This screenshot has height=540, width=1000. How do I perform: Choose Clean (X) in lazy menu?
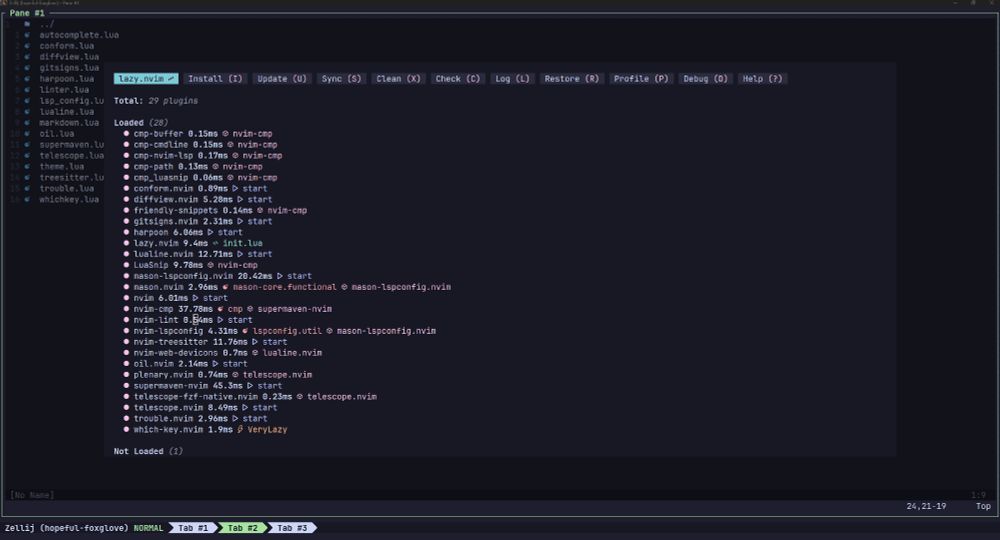(398, 78)
